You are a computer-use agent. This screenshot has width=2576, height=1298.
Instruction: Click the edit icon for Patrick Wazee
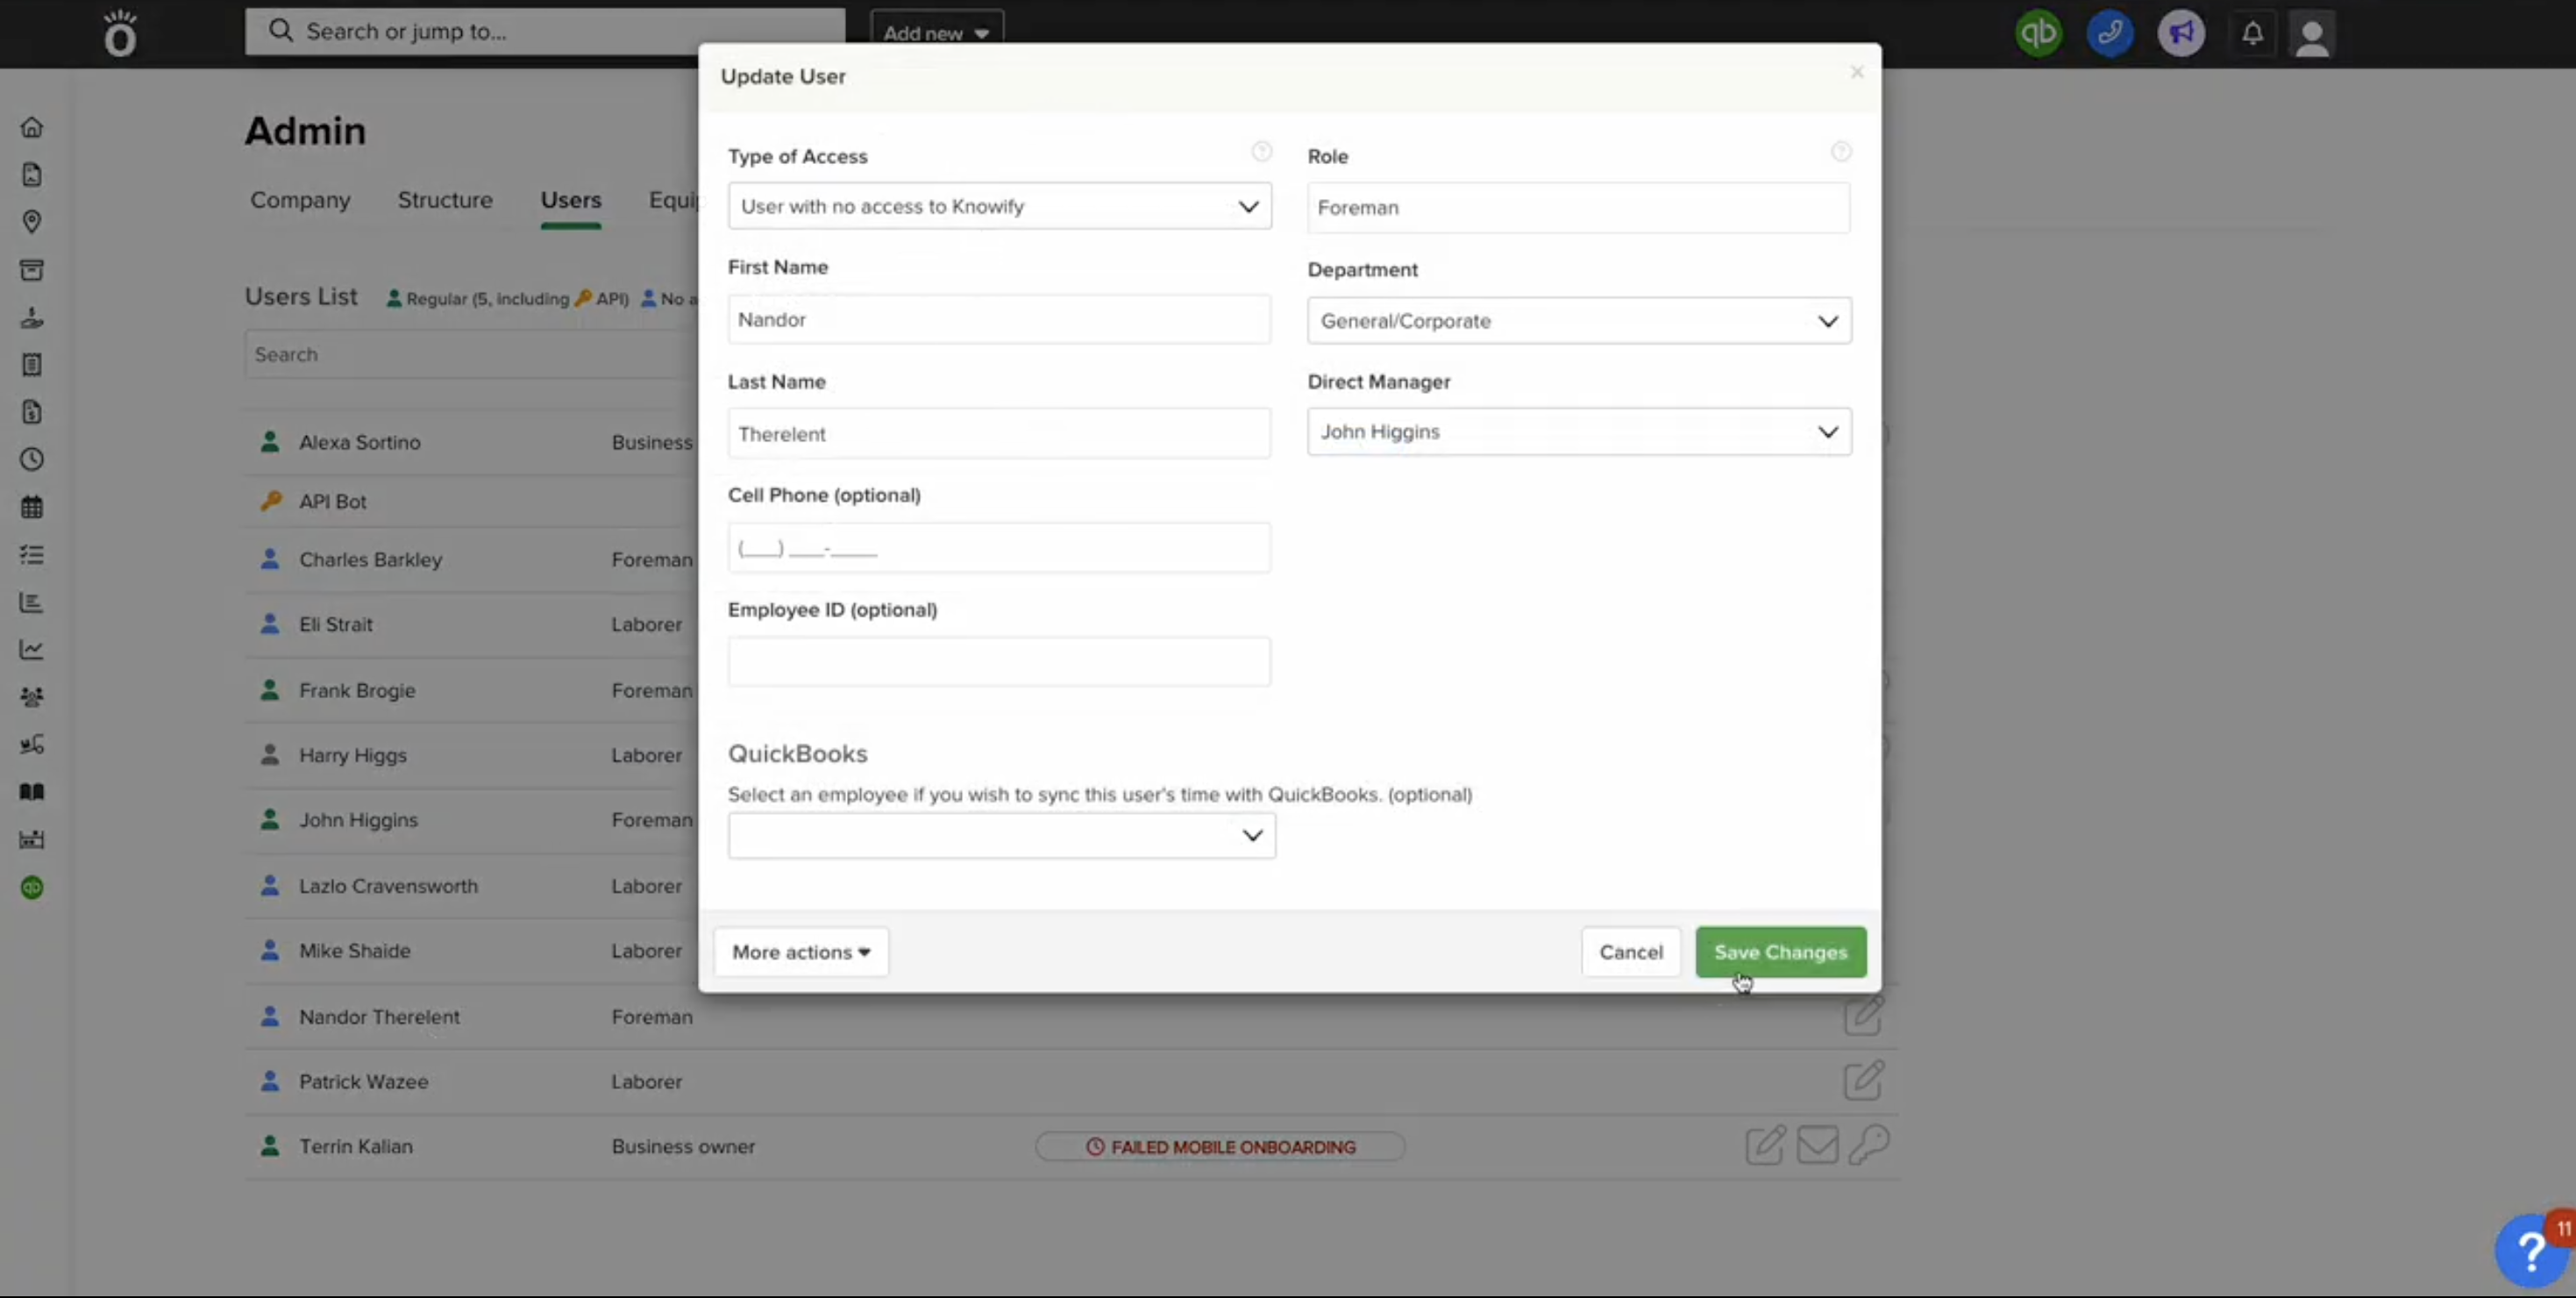1863,1081
